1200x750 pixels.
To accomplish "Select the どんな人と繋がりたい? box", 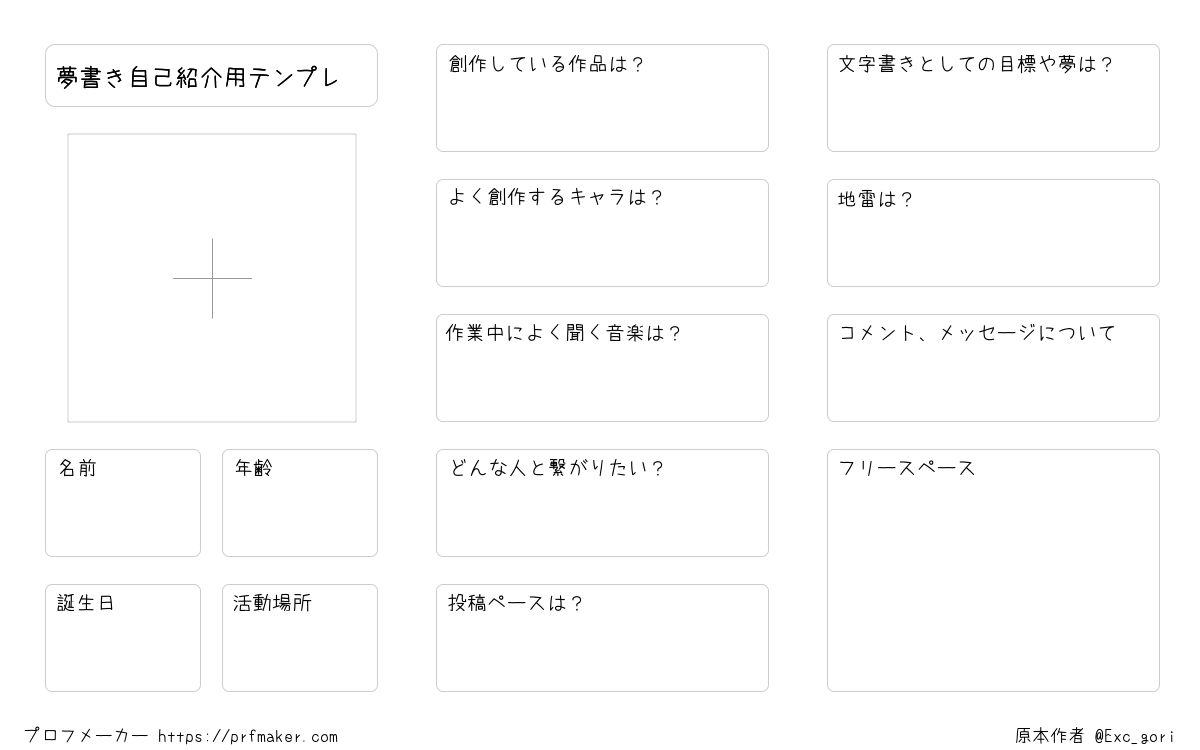I will (602, 503).
